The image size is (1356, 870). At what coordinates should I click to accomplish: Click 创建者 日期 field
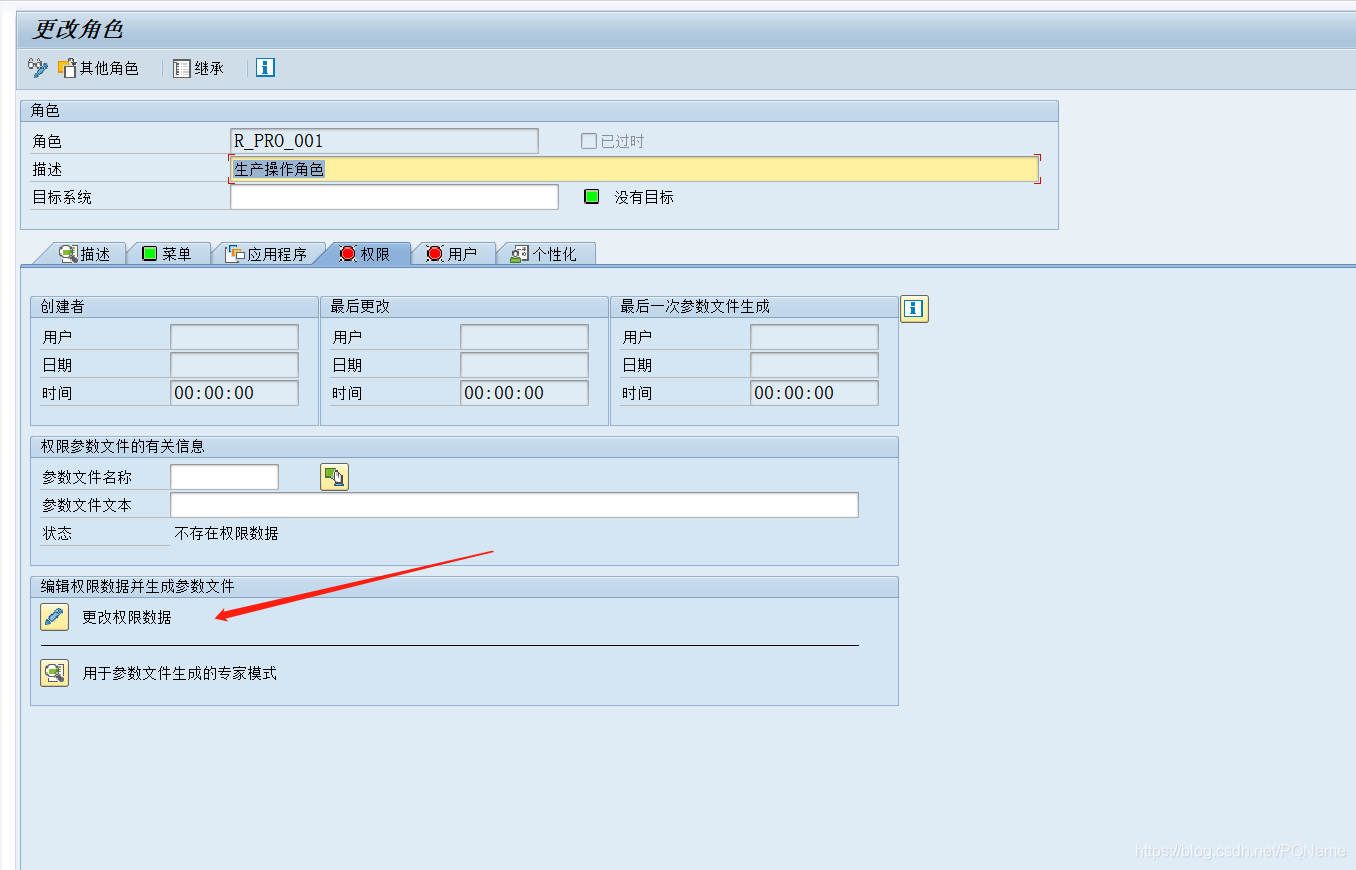click(234, 365)
